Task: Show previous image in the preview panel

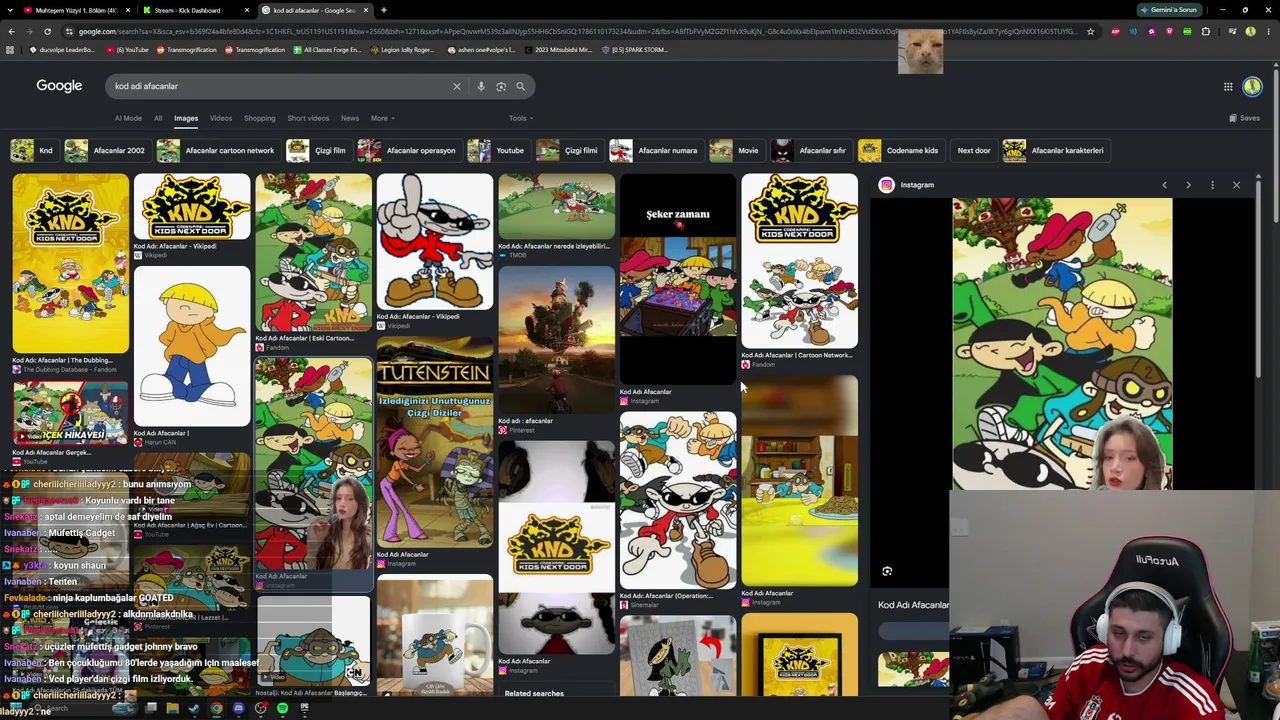Action: point(1164,185)
